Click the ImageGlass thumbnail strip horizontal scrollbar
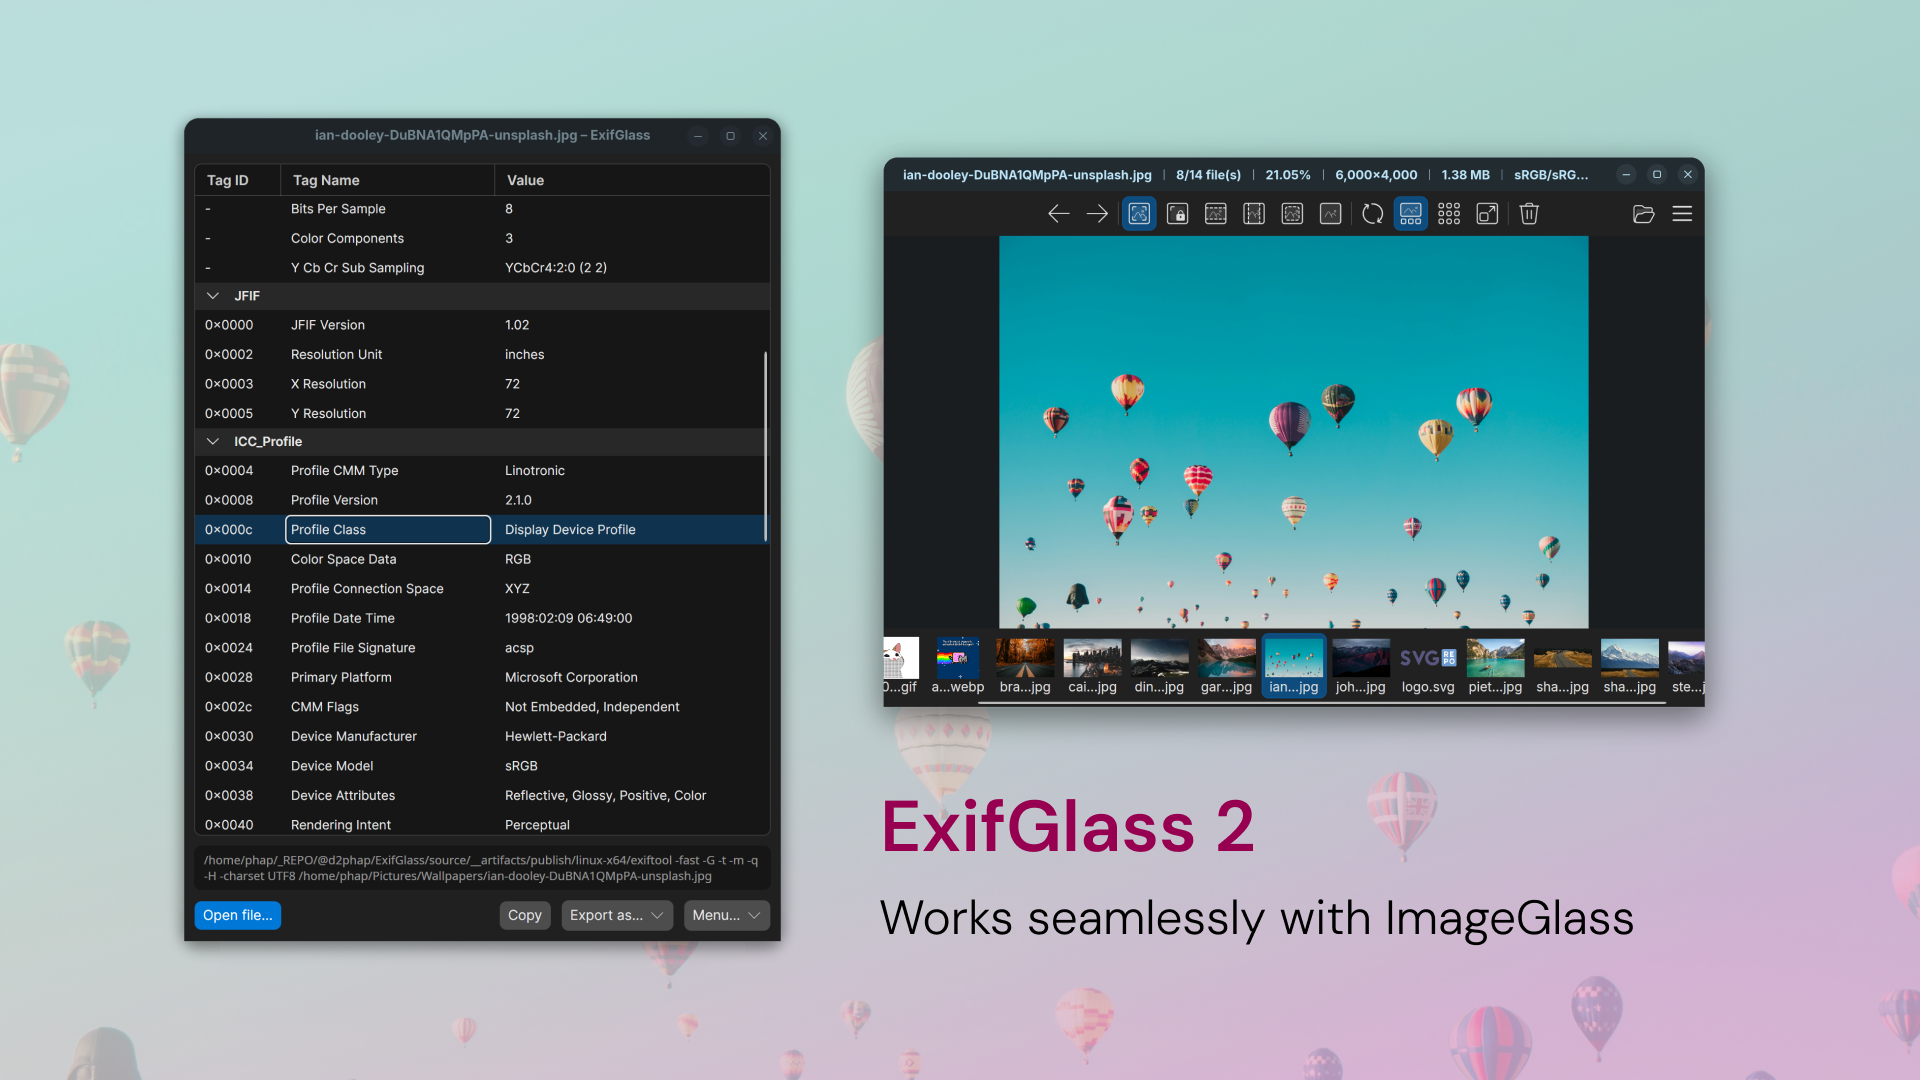 point(1322,703)
